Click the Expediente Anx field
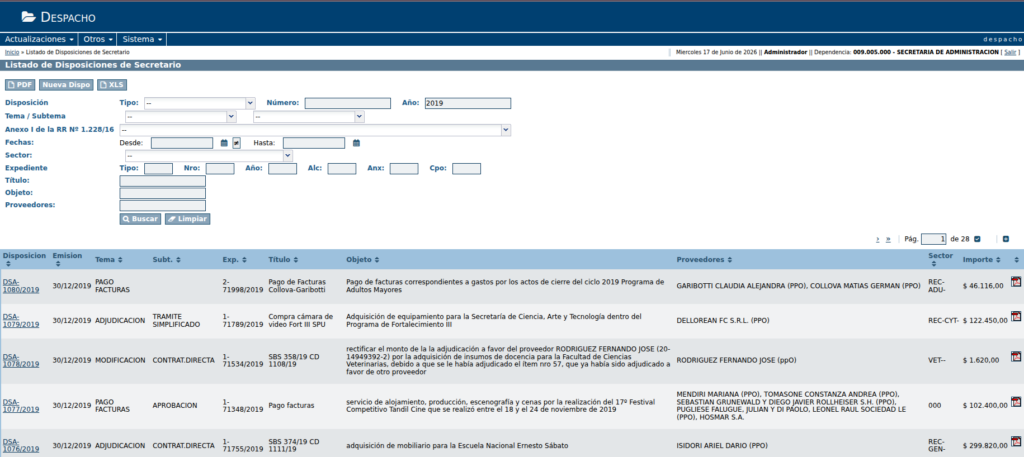This screenshot has width=1024, height=457. pyautogui.click(x=404, y=168)
